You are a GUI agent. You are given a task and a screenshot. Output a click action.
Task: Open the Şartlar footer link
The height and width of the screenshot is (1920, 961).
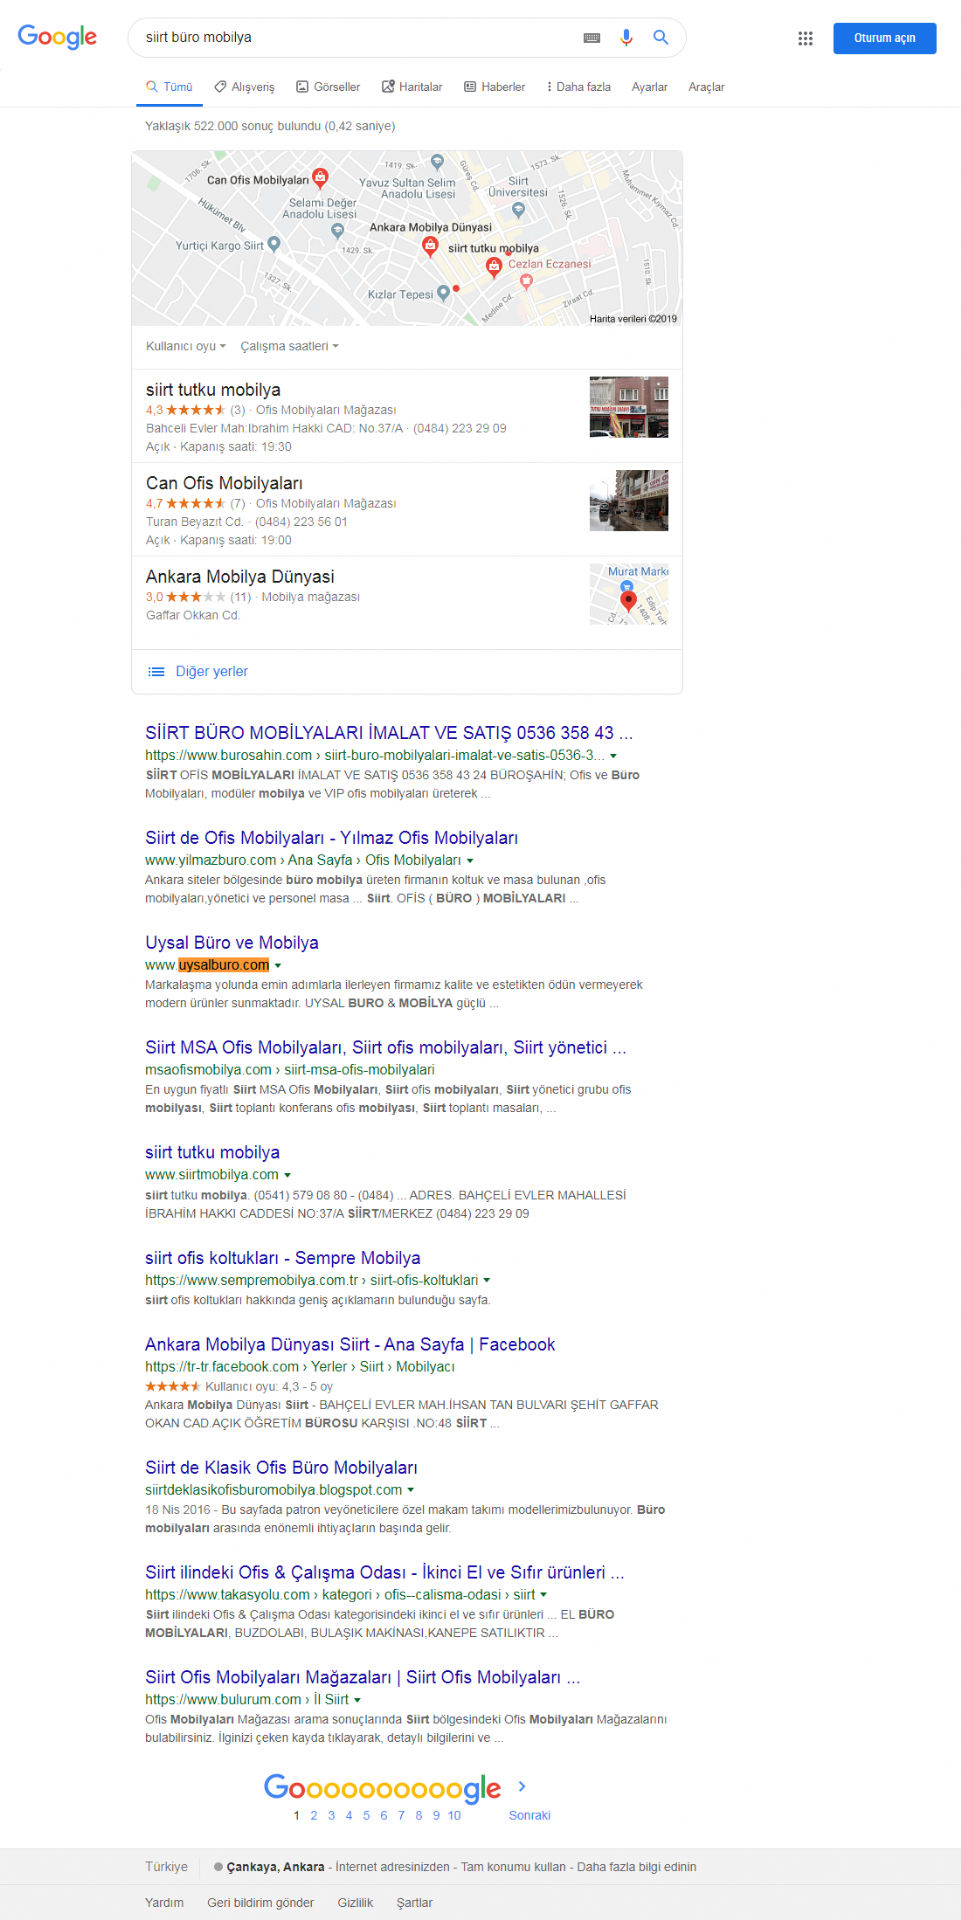[414, 1903]
